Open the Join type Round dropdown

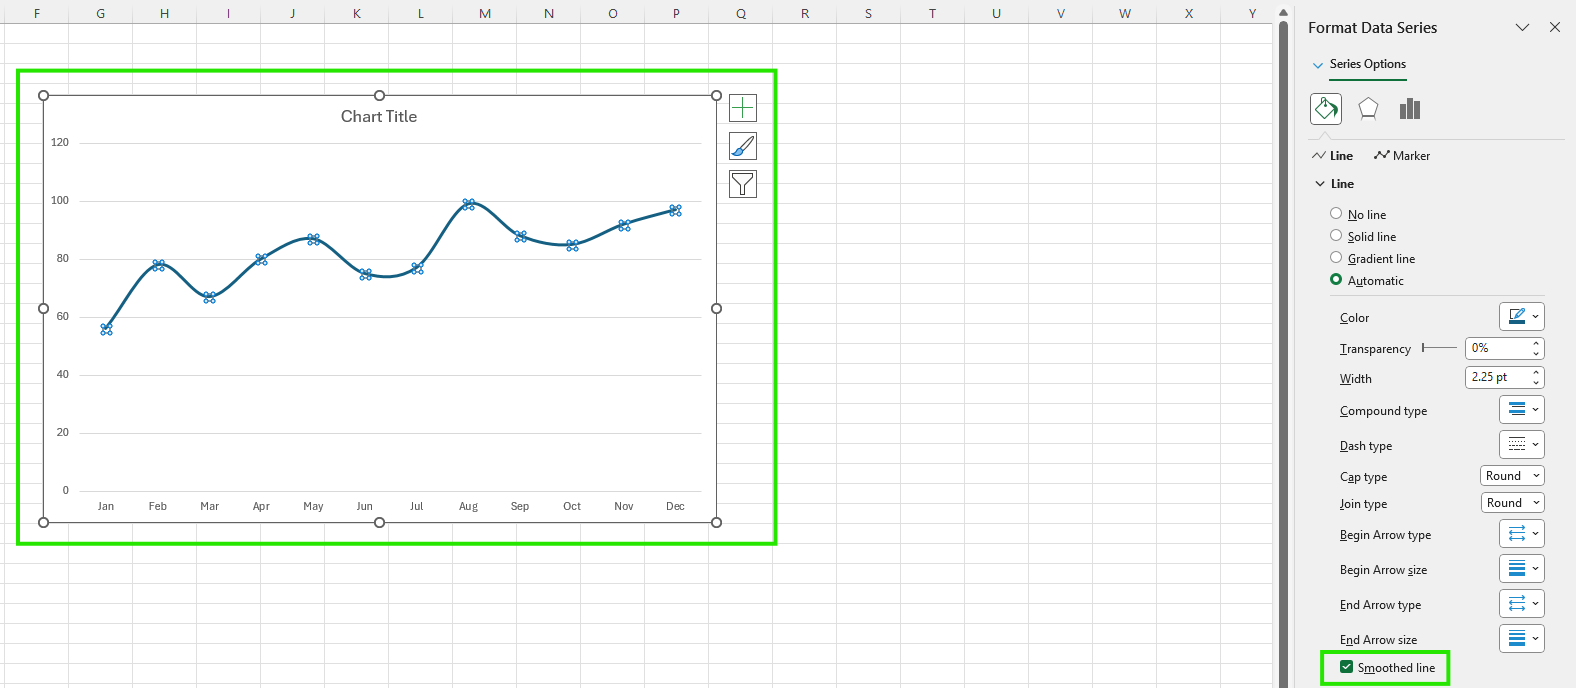1512,503
